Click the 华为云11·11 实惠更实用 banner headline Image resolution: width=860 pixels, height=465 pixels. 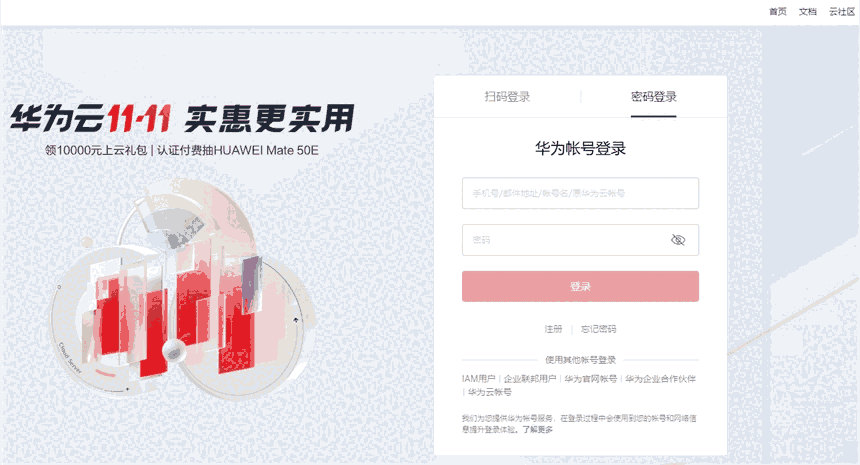(183, 118)
